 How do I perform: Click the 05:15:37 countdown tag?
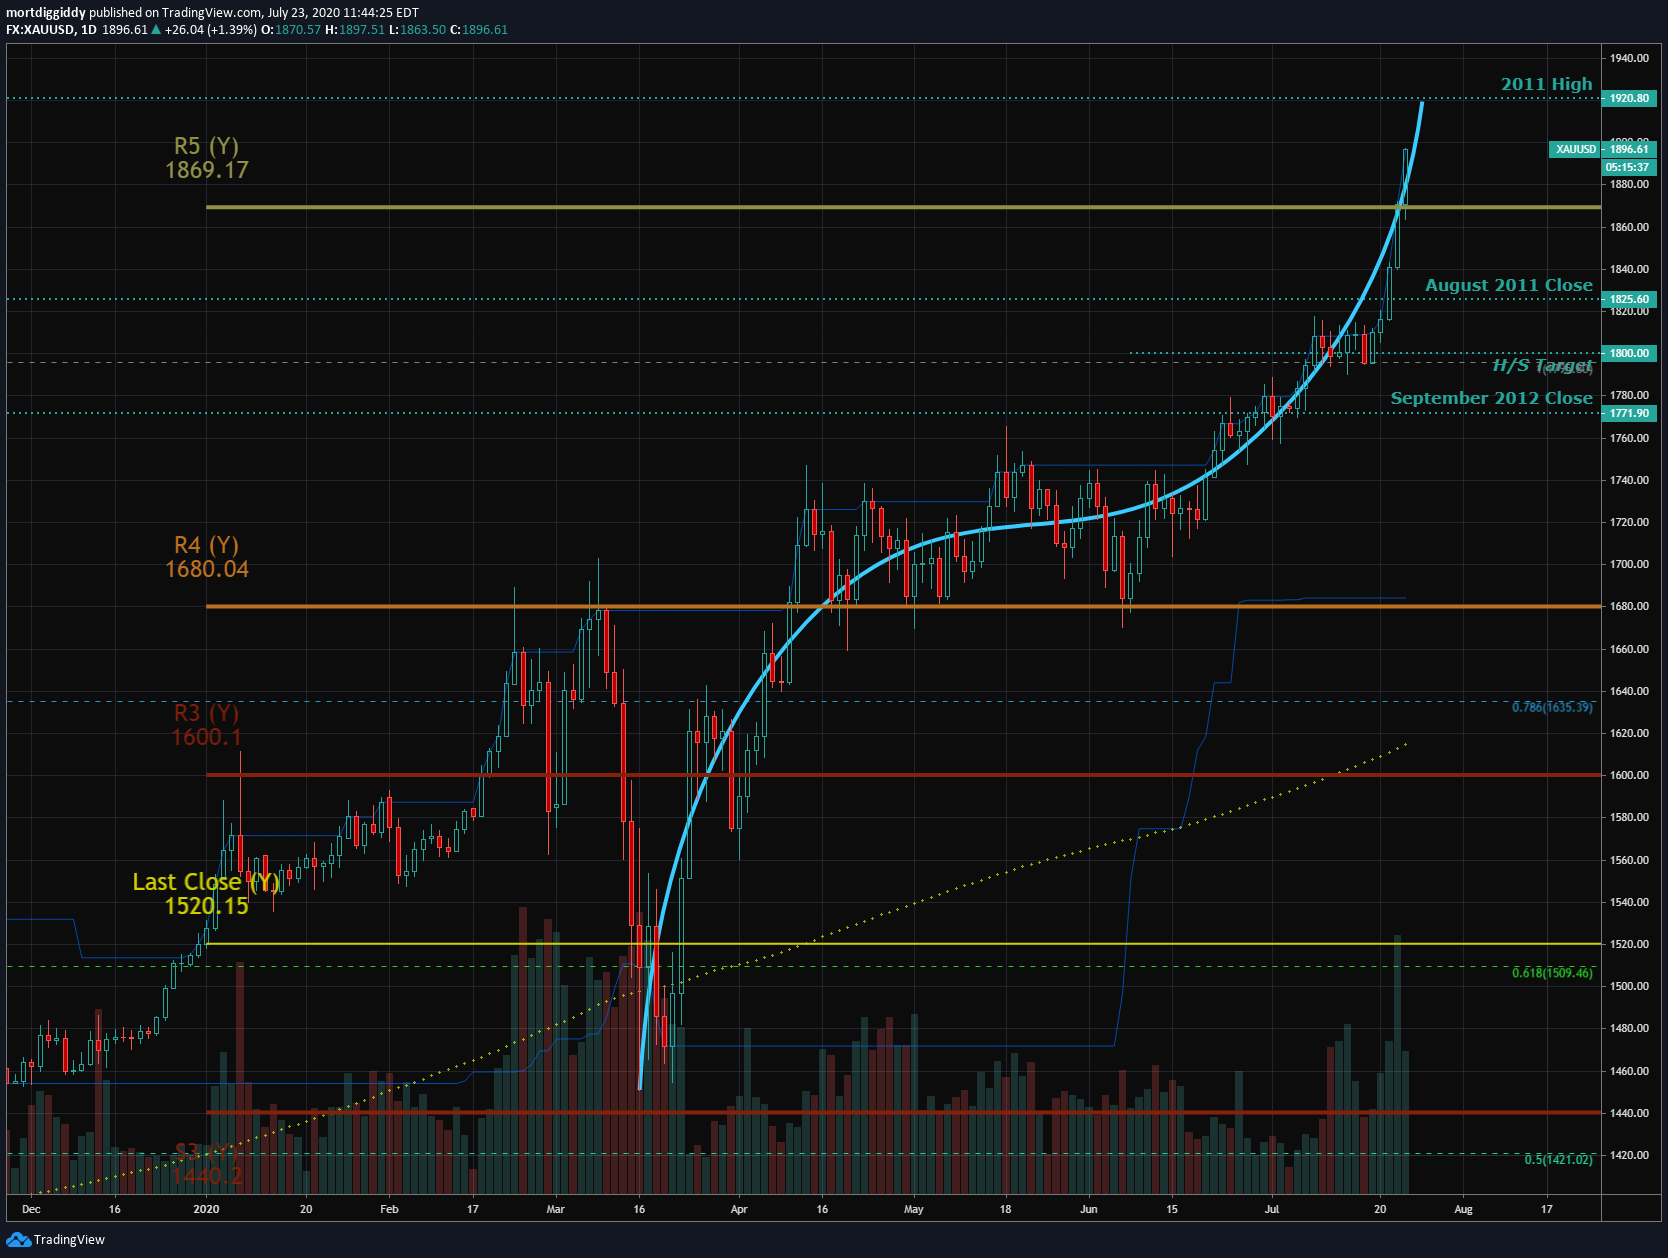click(1629, 167)
